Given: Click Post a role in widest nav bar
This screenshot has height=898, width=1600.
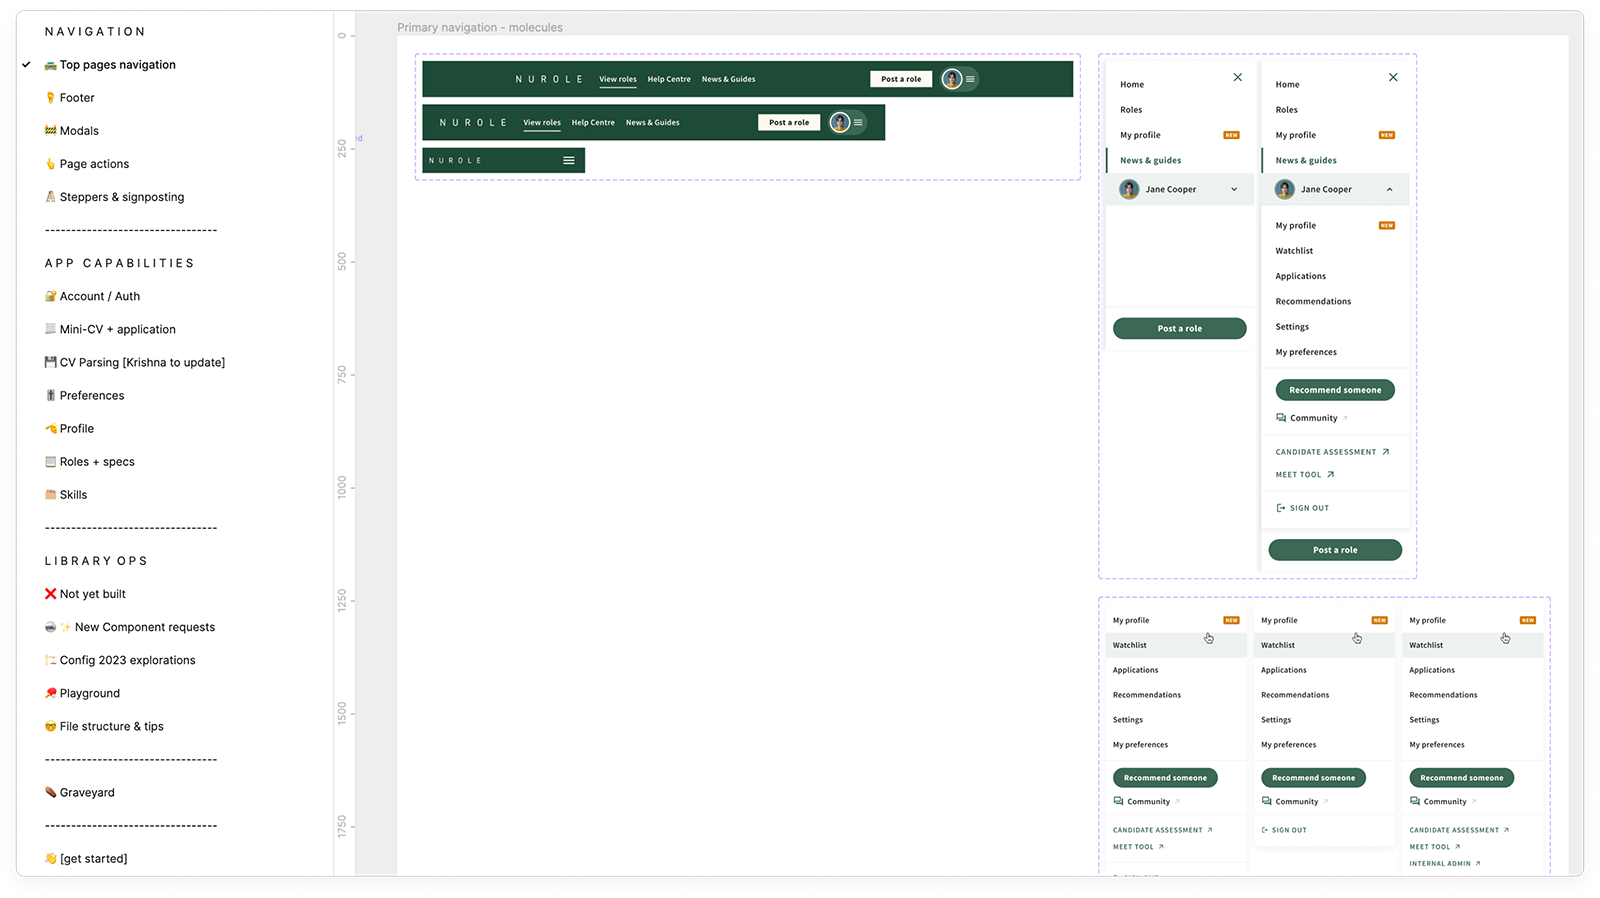Looking at the screenshot, I should [x=901, y=79].
